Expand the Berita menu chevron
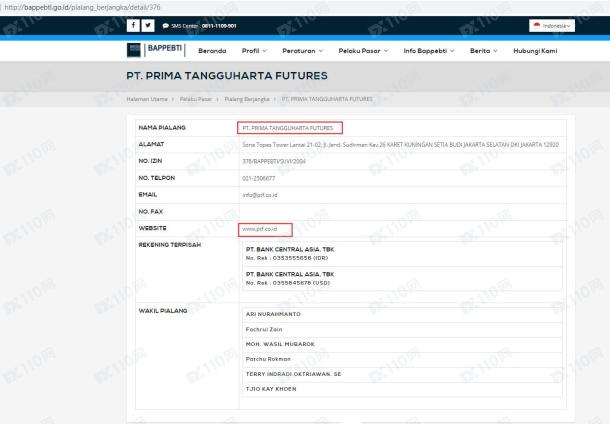This screenshot has width=610, height=424. [495, 51]
